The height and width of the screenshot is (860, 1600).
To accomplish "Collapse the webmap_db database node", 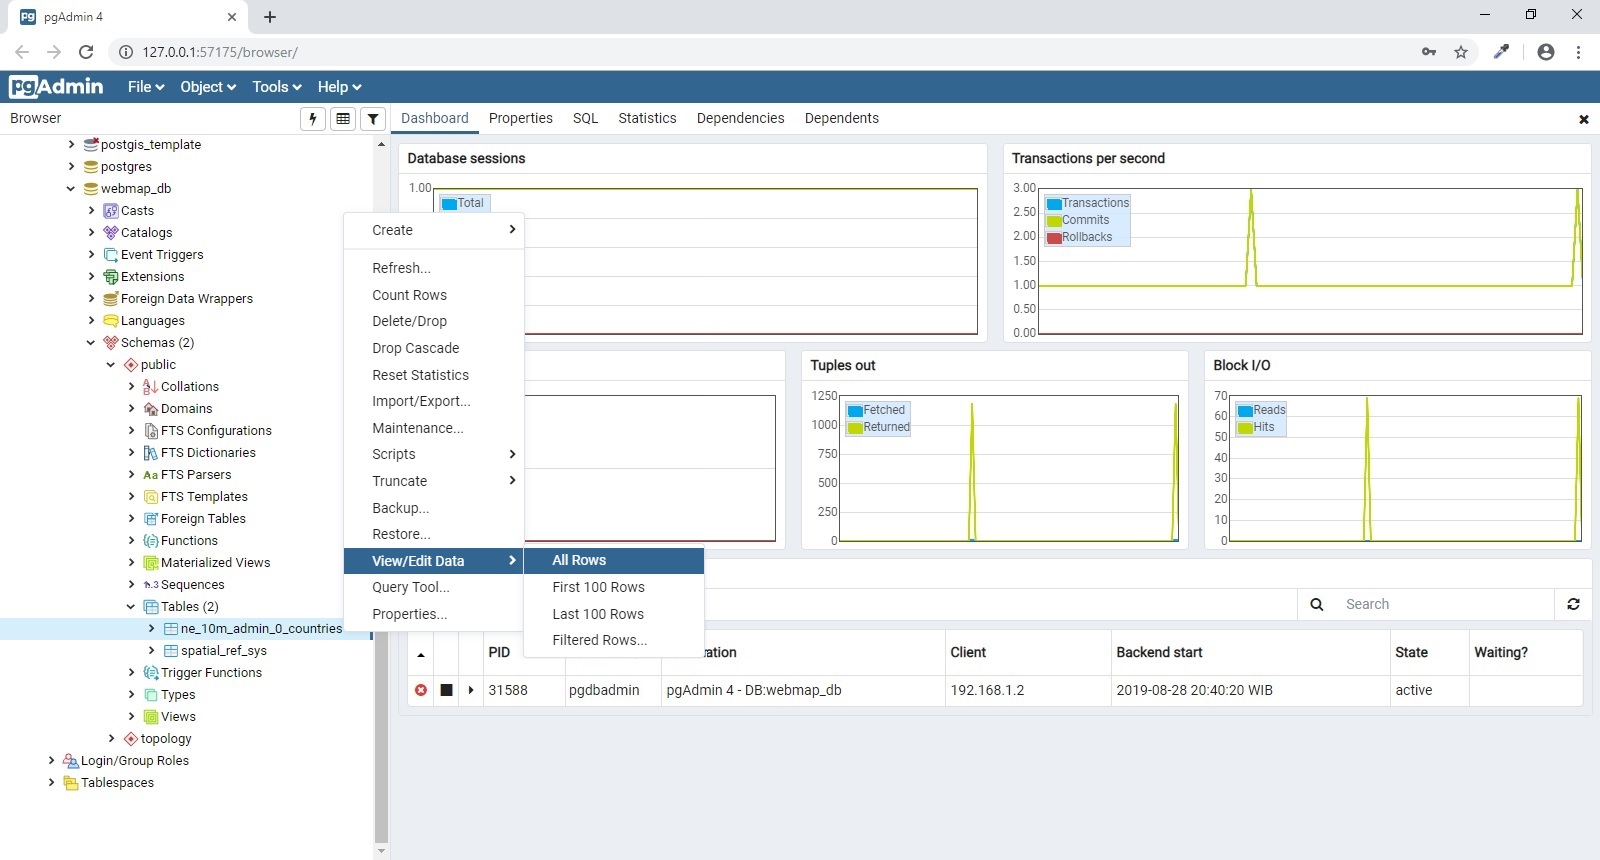I will [x=71, y=189].
